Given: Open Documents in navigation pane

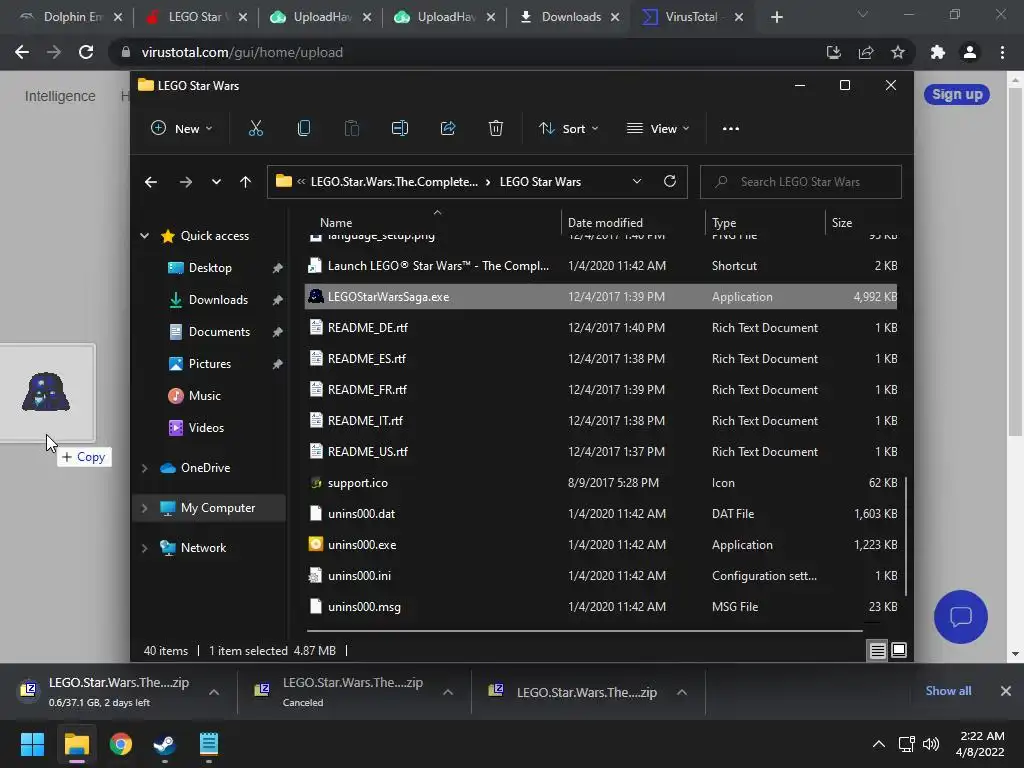Looking at the screenshot, I should (x=219, y=332).
